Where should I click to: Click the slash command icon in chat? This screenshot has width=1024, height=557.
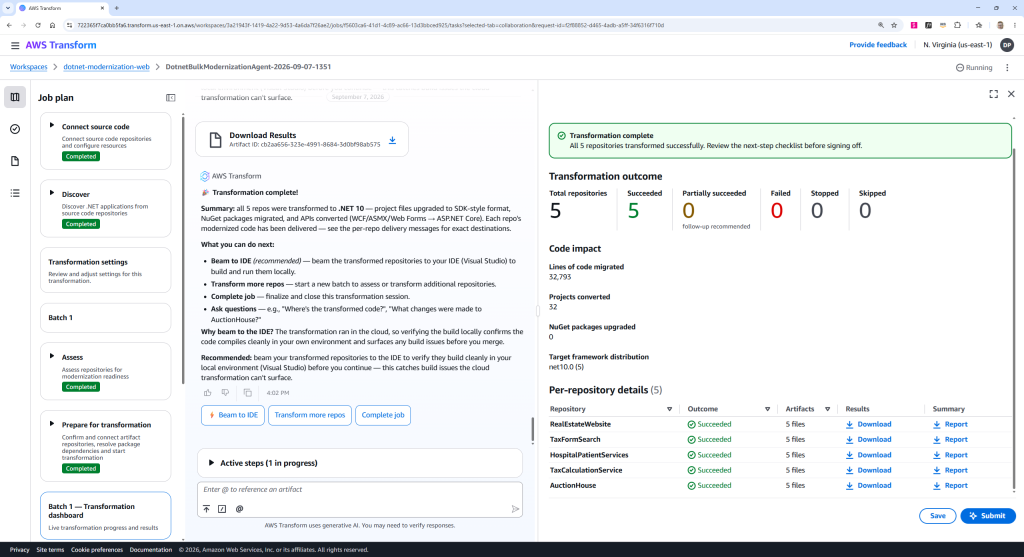pos(222,509)
